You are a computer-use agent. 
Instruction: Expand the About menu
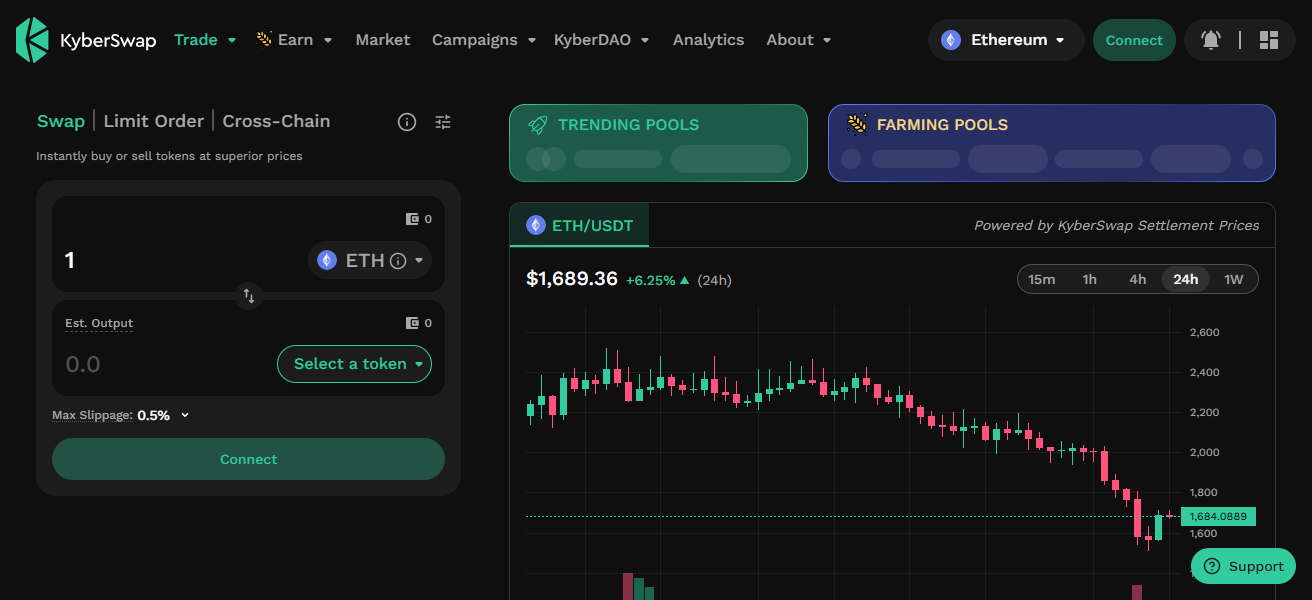[799, 40]
